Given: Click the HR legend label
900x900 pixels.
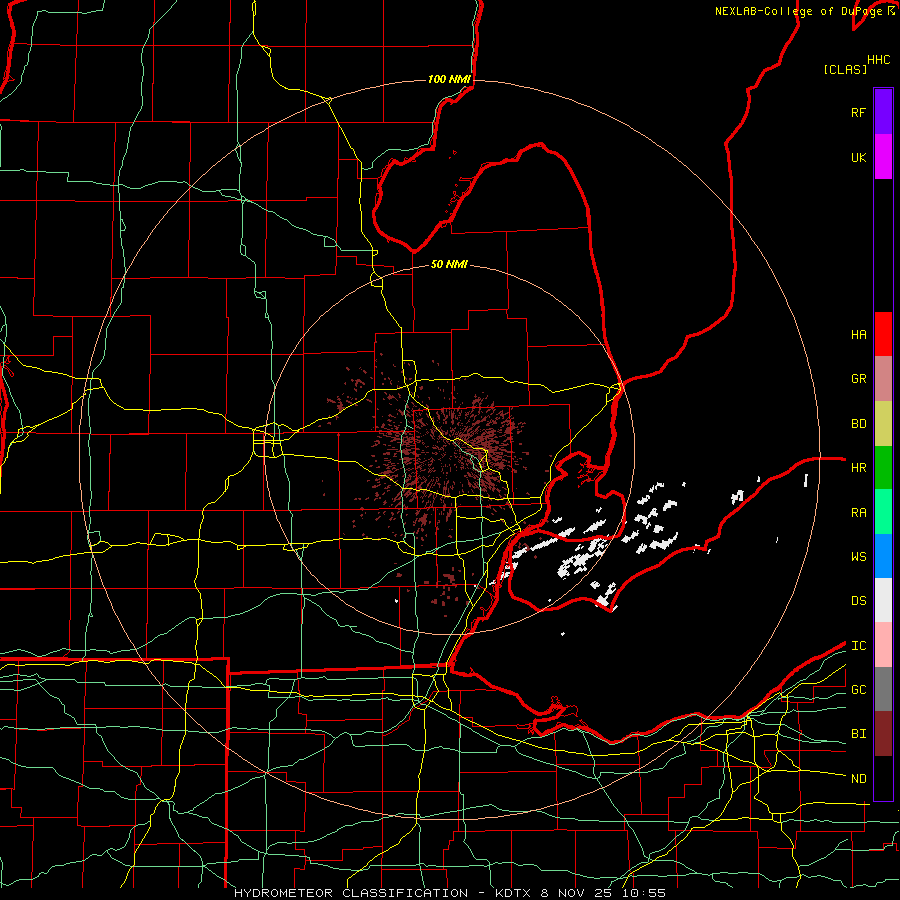Looking at the screenshot, I should 858,468.
